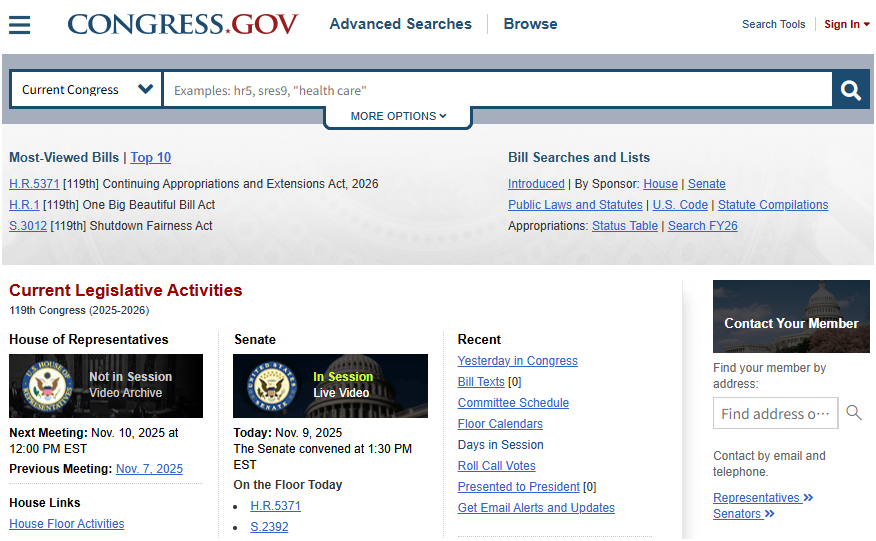The height and width of the screenshot is (541, 876).
Task: Open Senators contact link
Action: (x=743, y=514)
